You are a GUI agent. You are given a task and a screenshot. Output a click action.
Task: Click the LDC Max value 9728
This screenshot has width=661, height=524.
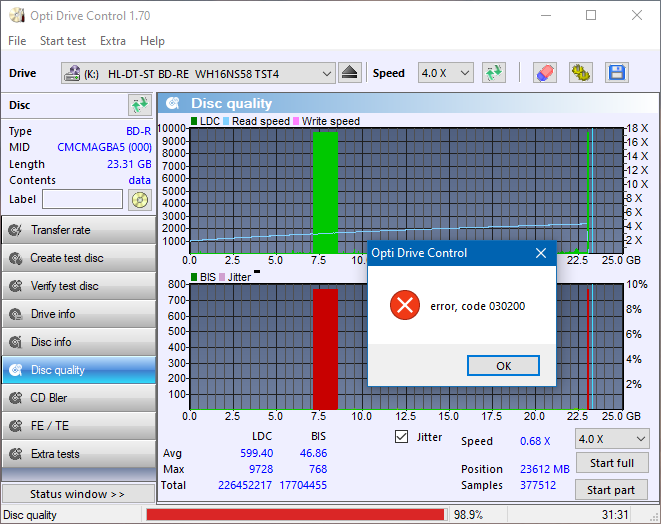click(261, 469)
